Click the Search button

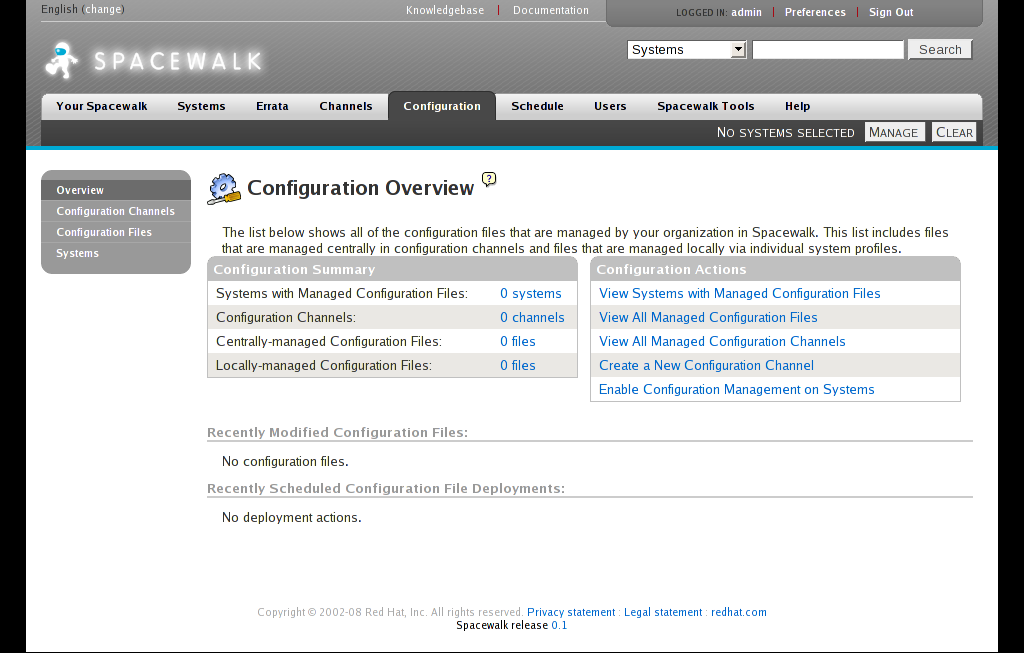tap(940, 50)
